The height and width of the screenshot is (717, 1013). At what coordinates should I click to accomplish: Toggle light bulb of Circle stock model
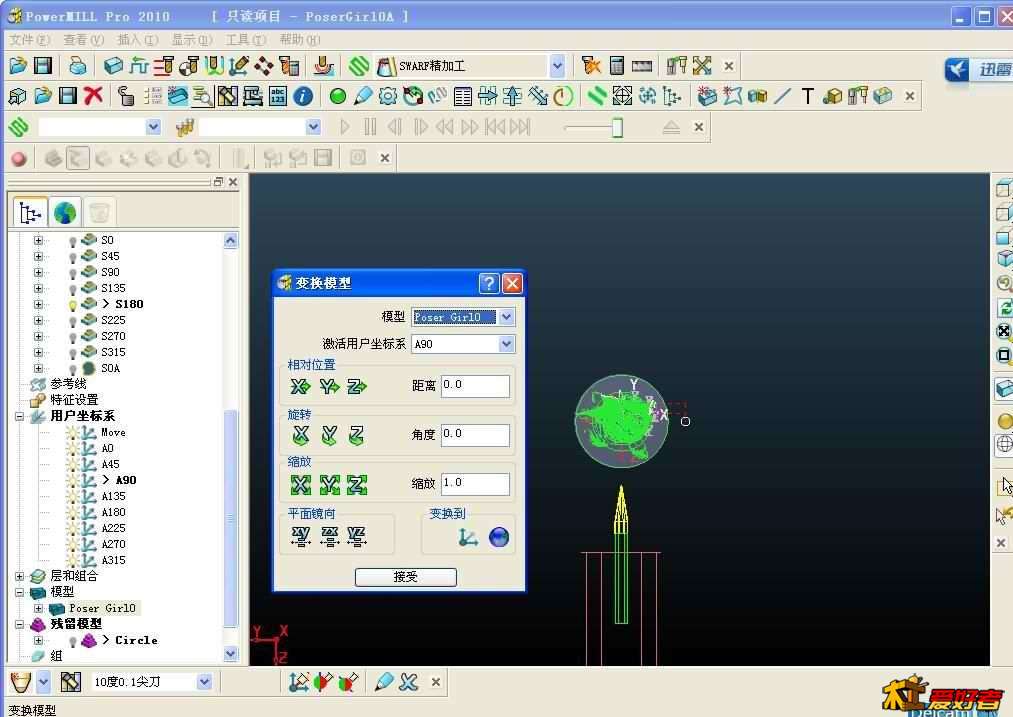72,641
